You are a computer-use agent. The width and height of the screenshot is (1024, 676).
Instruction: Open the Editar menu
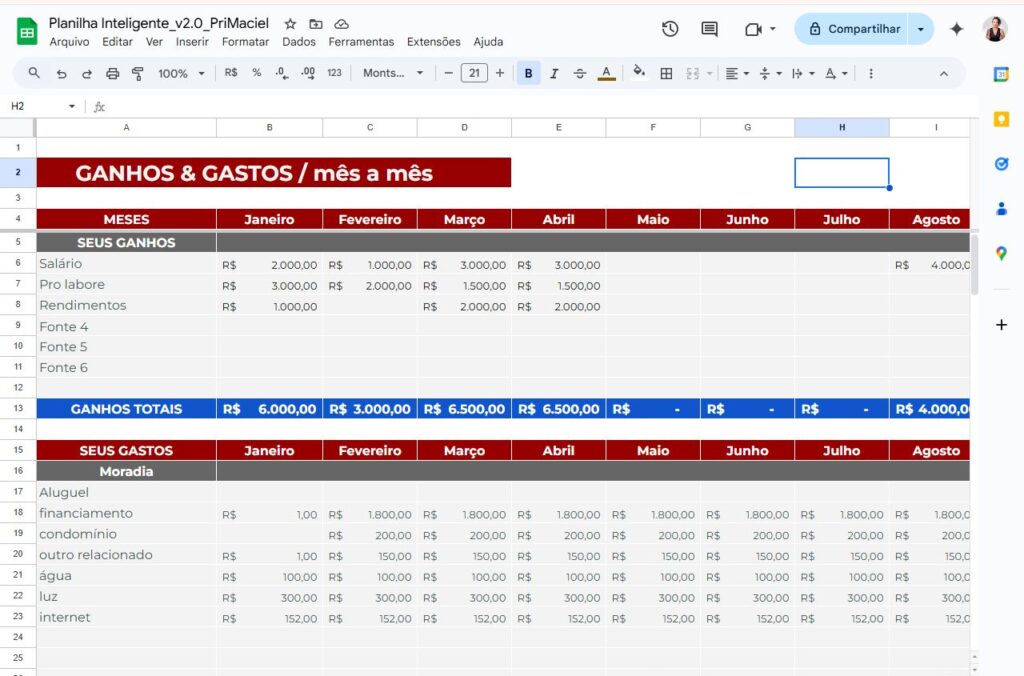[118, 42]
